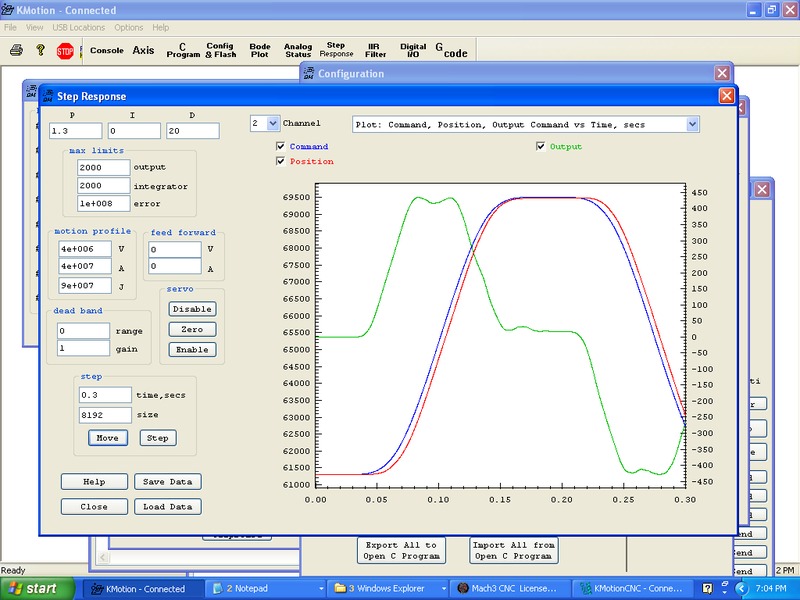Uncheck the Command plot checkbox
Screen dimensions: 800x600
281,146
